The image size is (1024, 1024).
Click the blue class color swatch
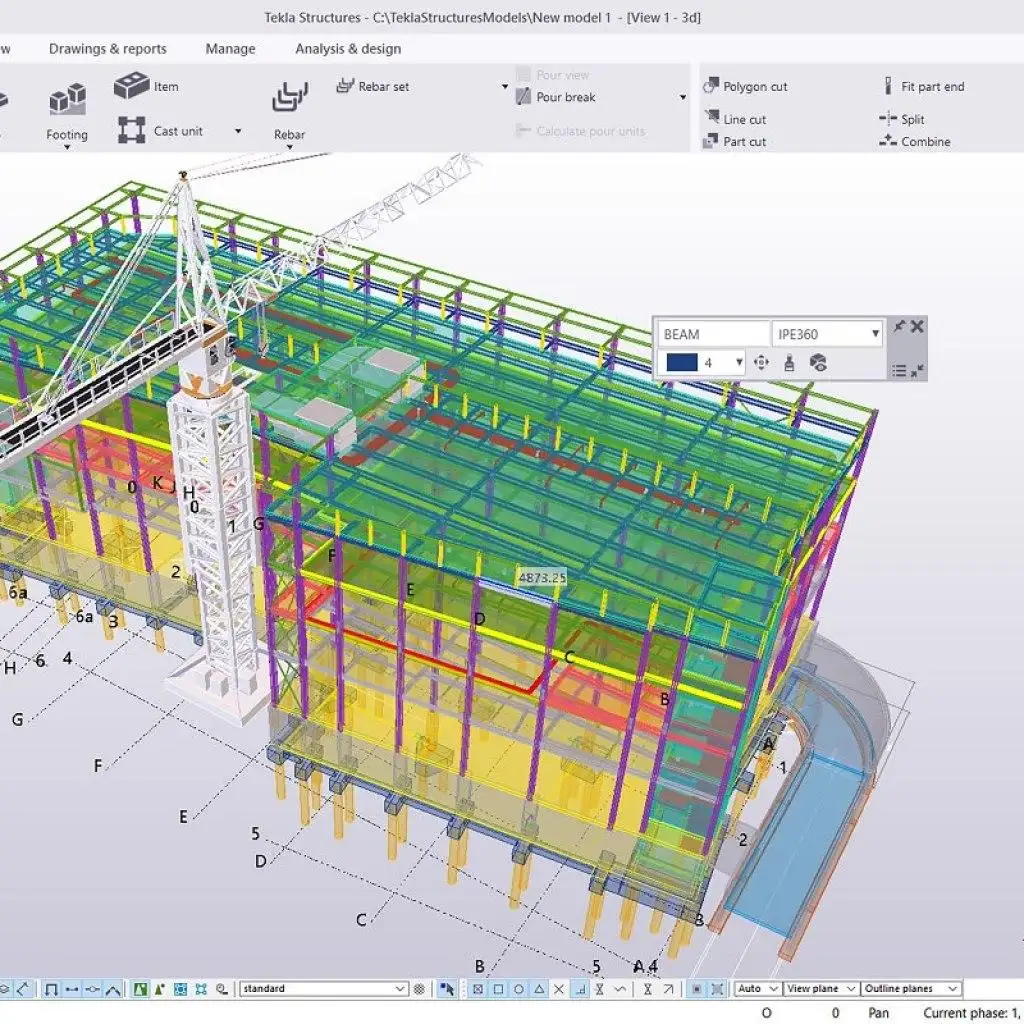coord(682,362)
